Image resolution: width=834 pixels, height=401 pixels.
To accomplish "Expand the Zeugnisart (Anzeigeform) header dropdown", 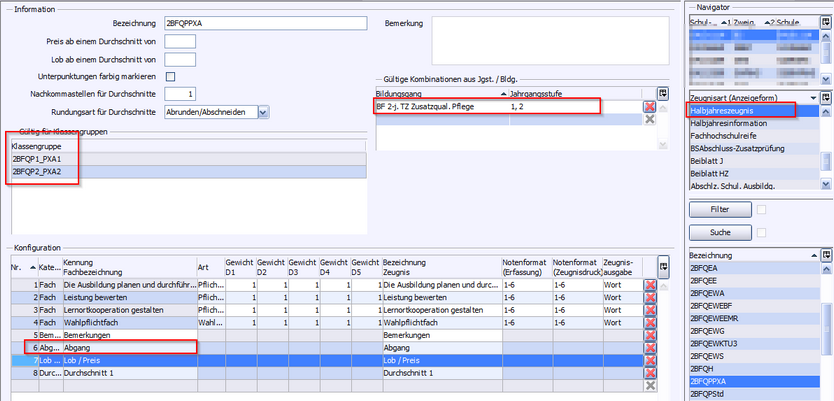I will 810,97.
